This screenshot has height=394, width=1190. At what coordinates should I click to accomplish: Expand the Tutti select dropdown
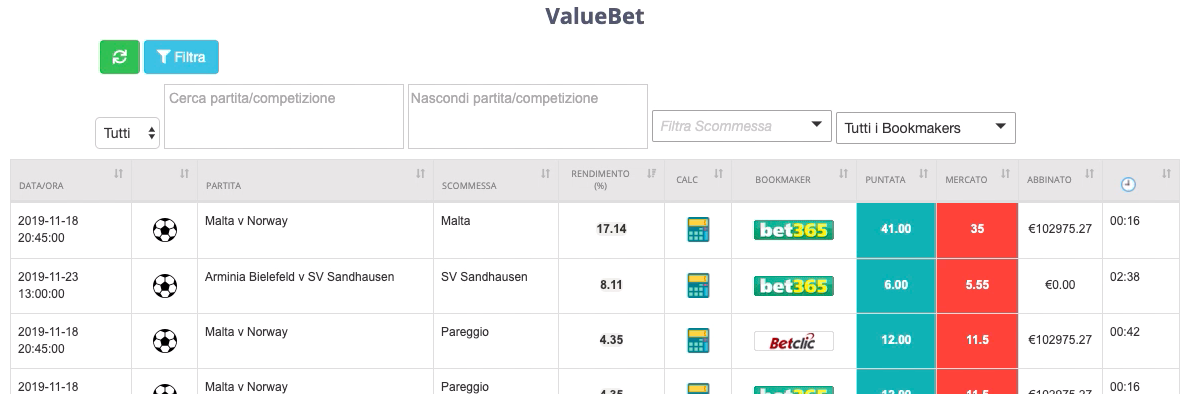[x=128, y=133]
